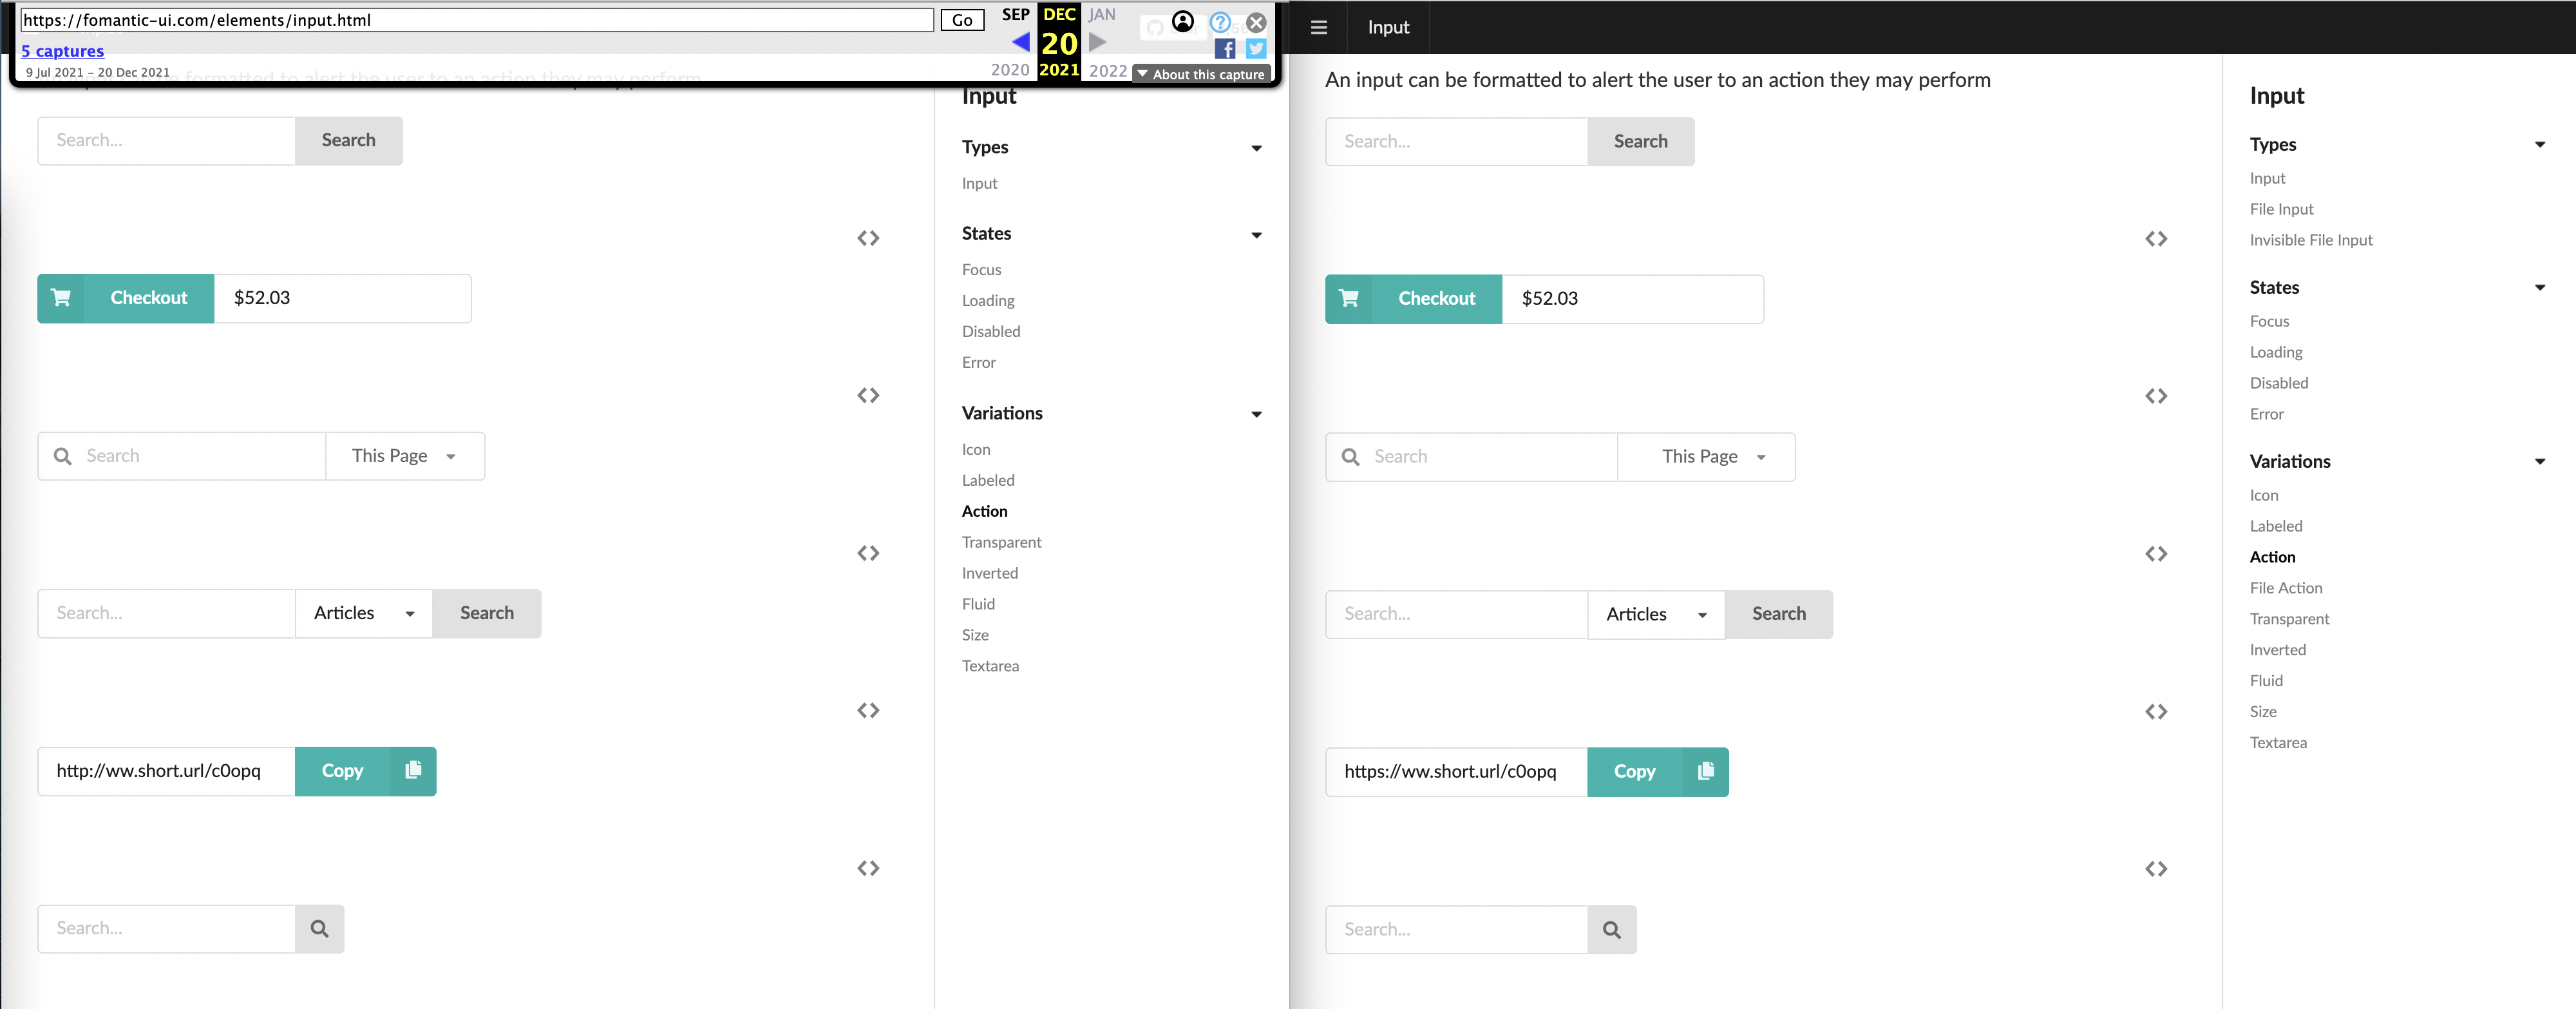
Task: Open the 5 captures link
Action: coord(63,50)
